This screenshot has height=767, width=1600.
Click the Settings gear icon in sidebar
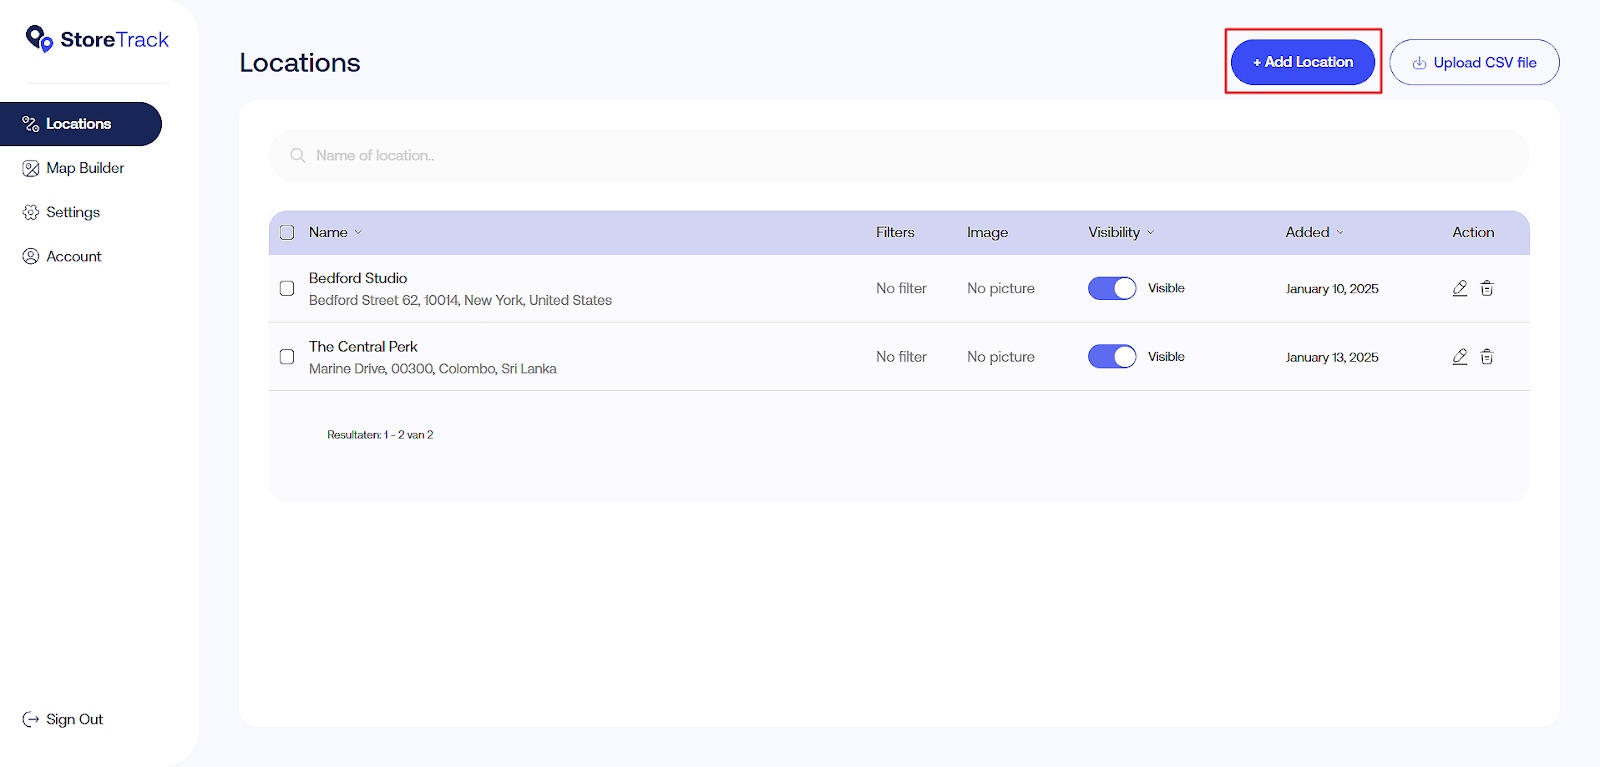click(x=31, y=212)
